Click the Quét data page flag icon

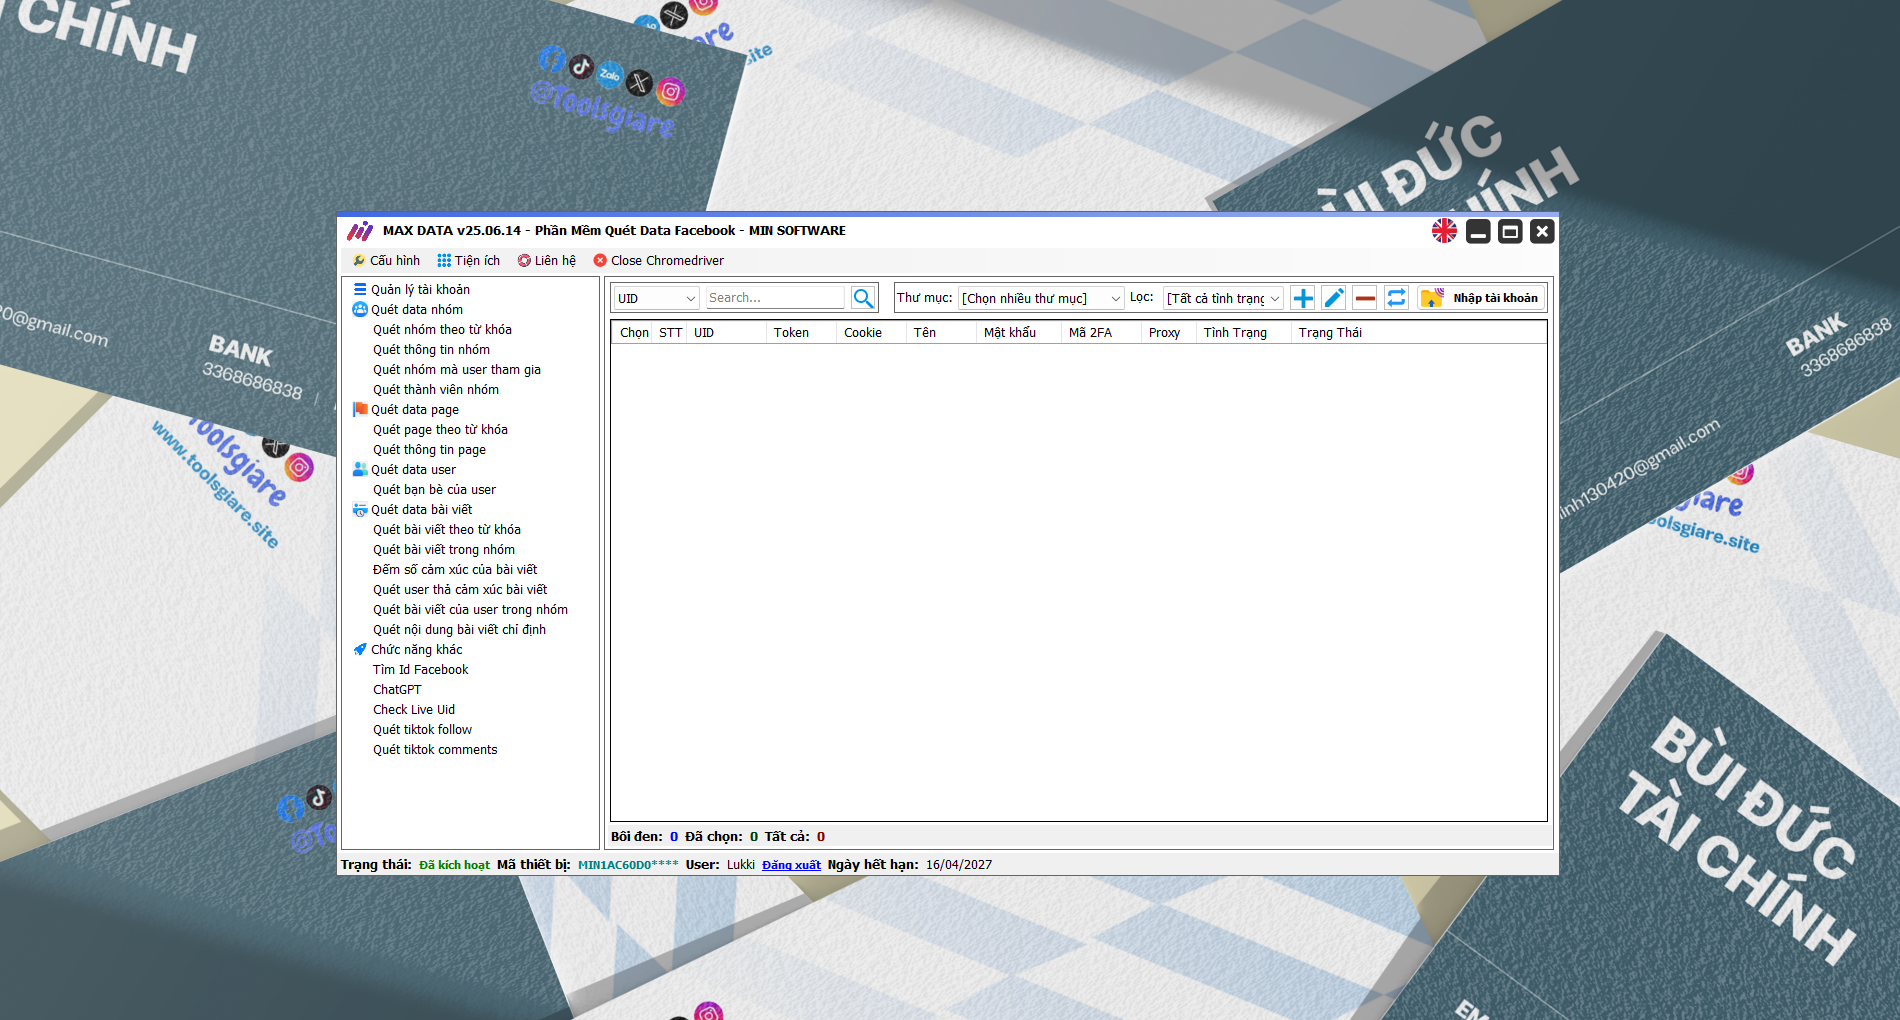[360, 409]
